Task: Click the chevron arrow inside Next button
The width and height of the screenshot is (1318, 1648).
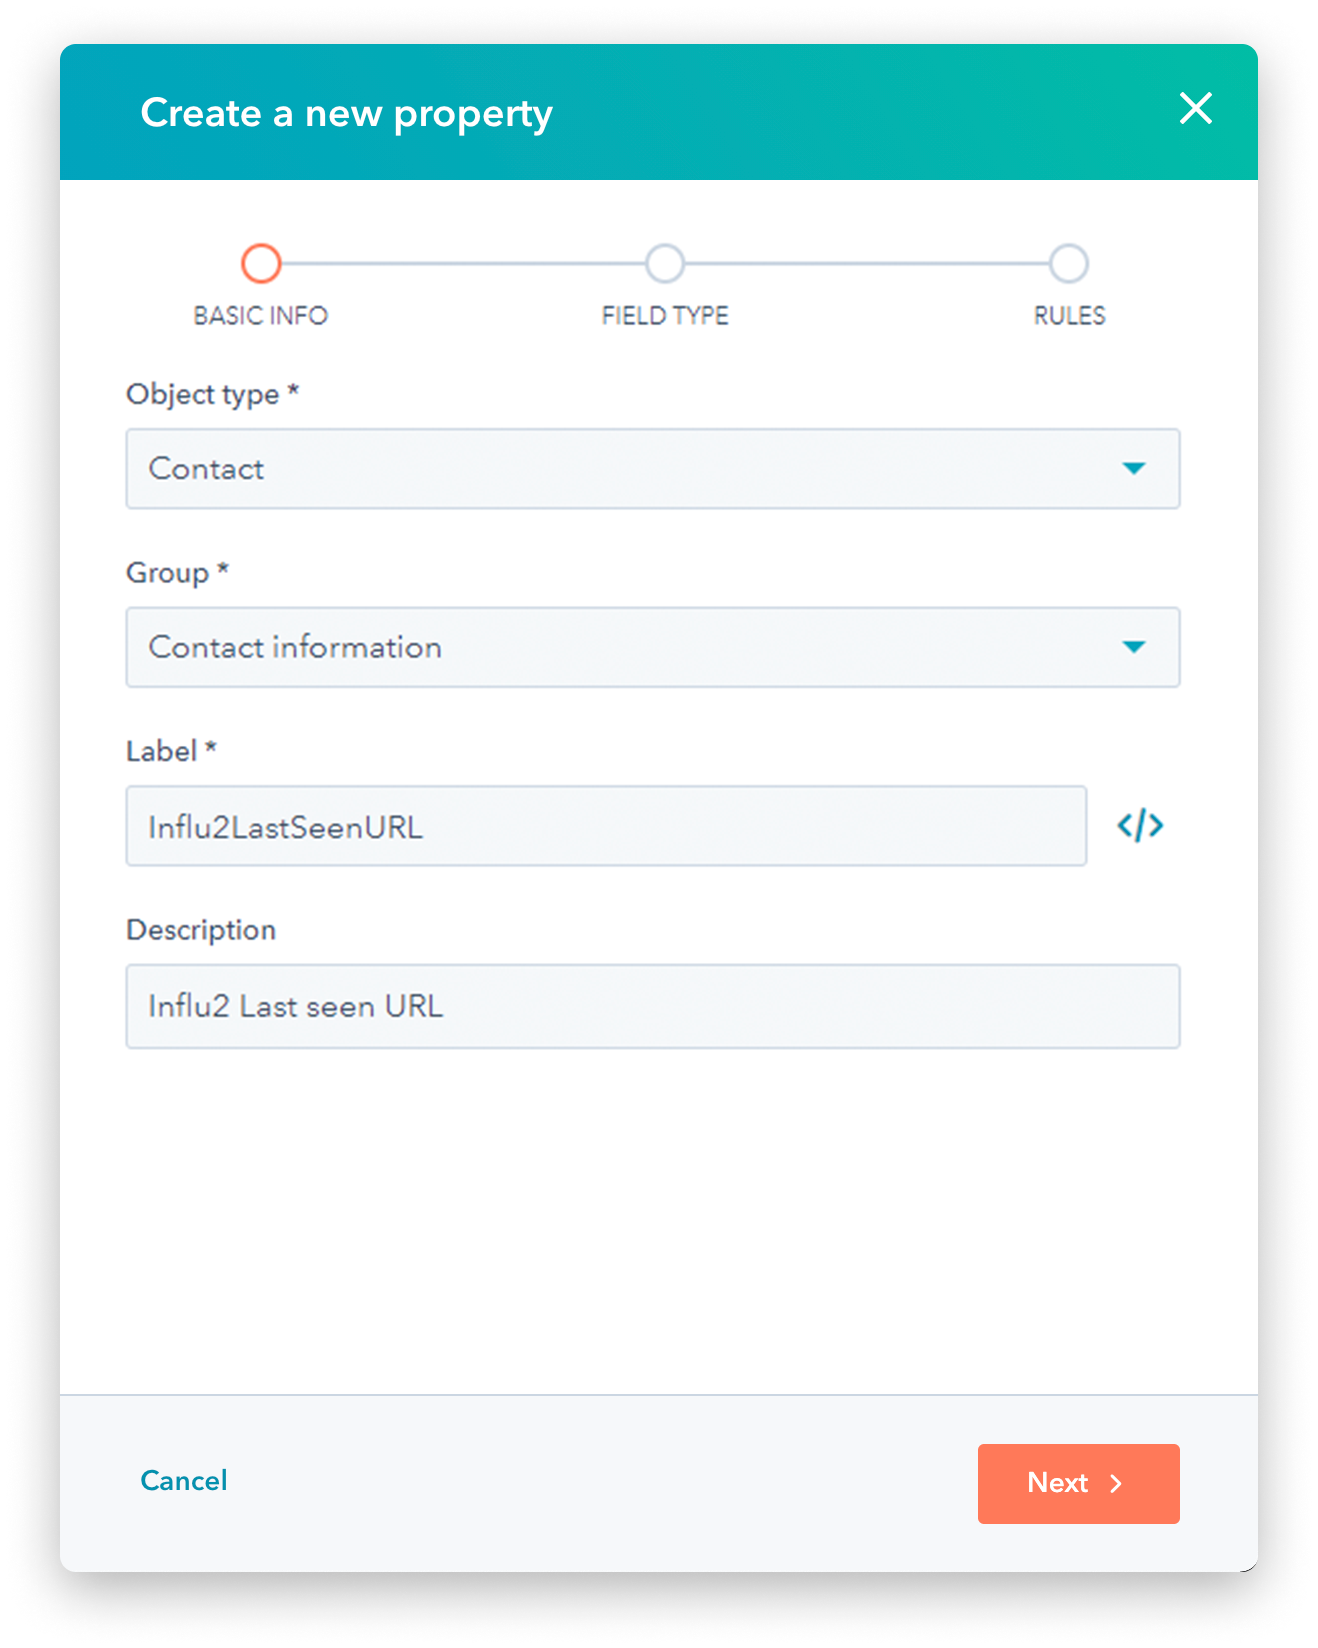Action: click(1117, 1484)
